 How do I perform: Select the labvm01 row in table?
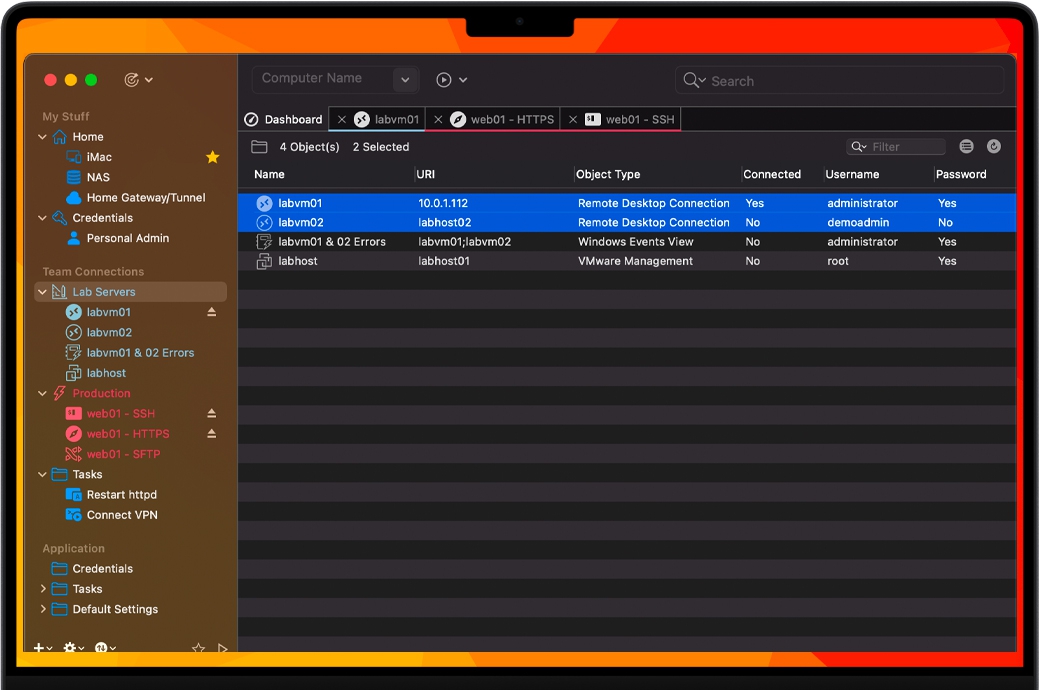point(627,203)
